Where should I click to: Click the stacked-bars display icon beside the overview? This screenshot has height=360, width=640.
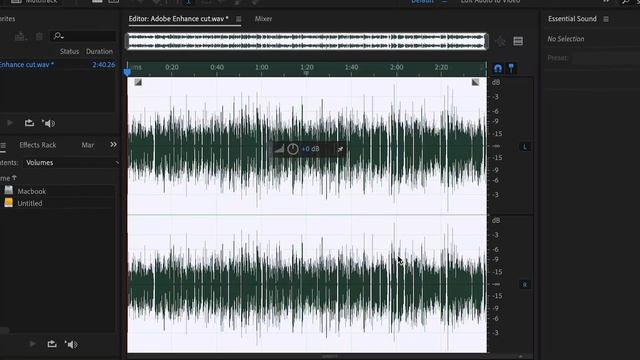(x=518, y=41)
